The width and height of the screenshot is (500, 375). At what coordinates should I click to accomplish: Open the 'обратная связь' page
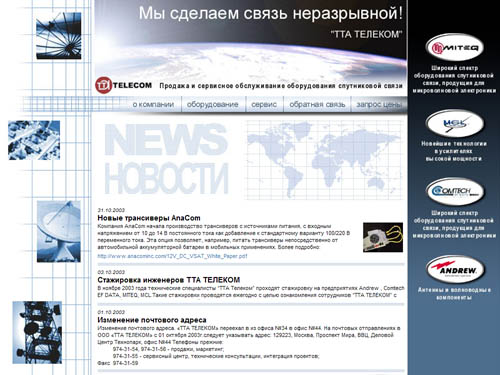pyautogui.click(x=317, y=104)
